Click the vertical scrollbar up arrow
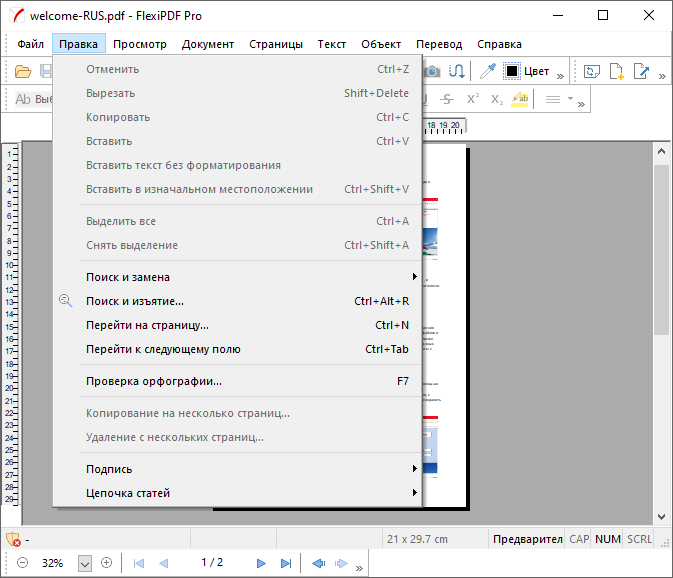The width and height of the screenshot is (673, 578). coord(661,151)
